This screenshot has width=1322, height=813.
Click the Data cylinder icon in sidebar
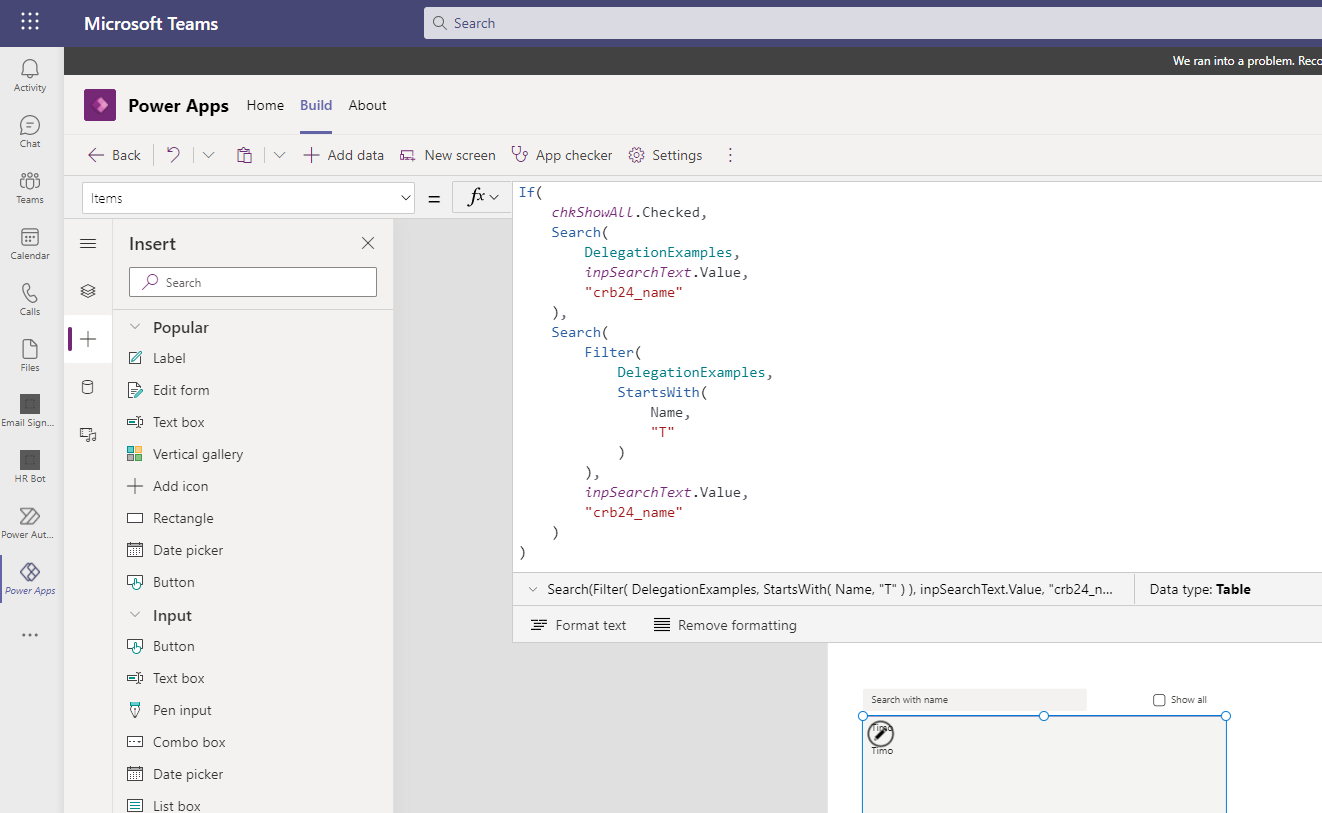[88, 387]
